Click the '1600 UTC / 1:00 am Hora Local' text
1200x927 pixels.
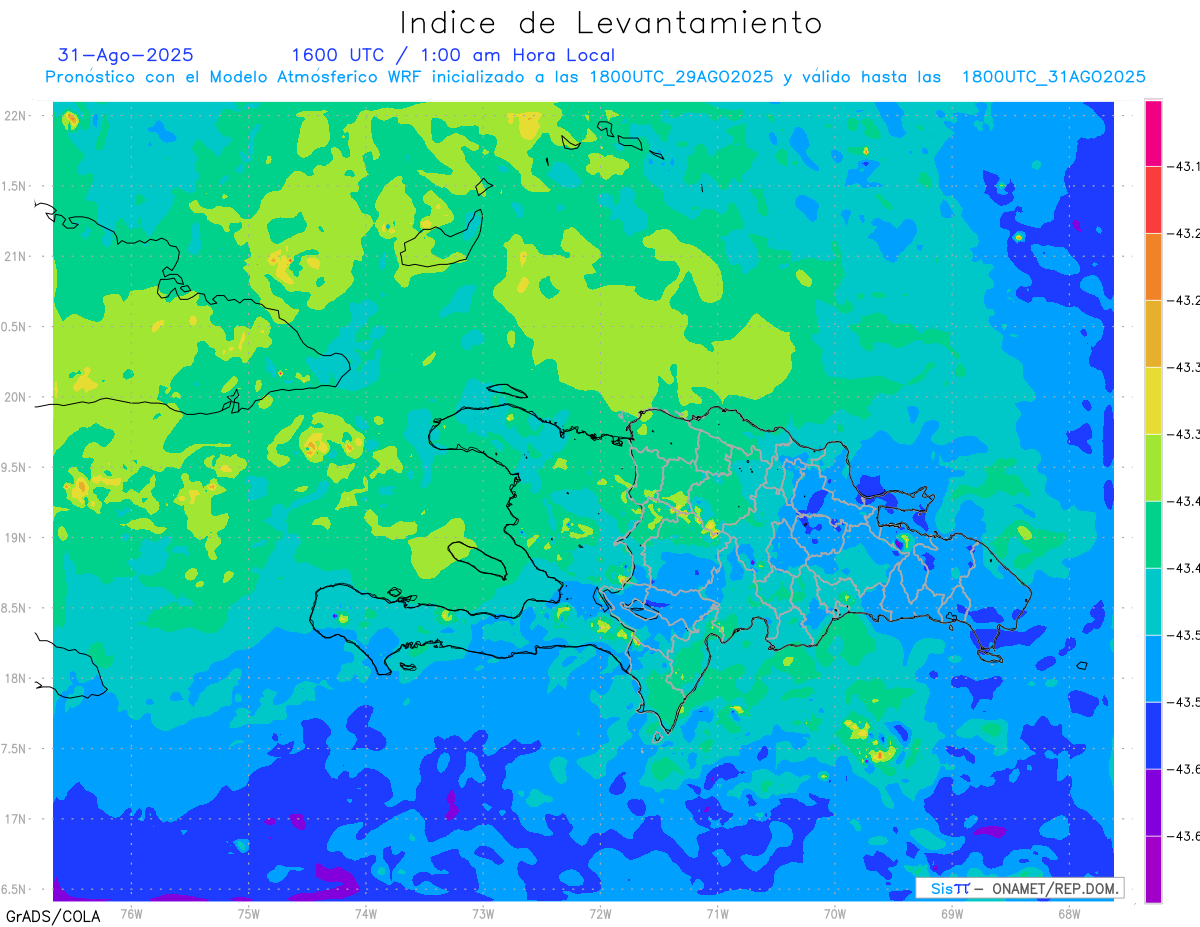click(x=453, y=55)
